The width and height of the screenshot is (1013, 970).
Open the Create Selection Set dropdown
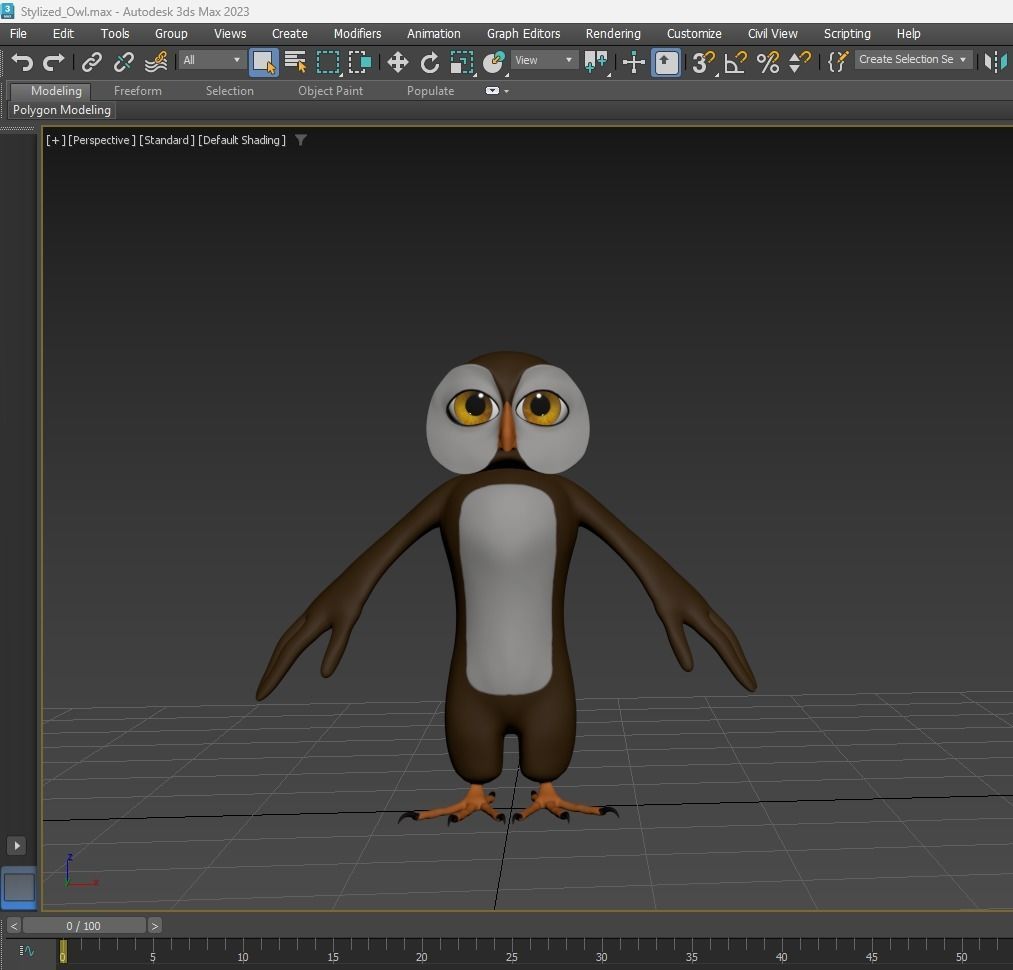coord(913,59)
